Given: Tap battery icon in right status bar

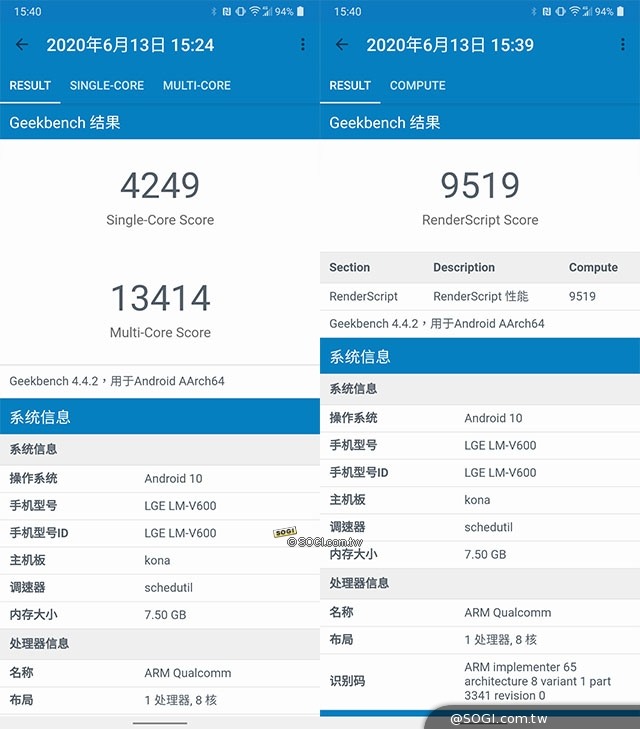Looking at the screenshot, I should point(620,11).
